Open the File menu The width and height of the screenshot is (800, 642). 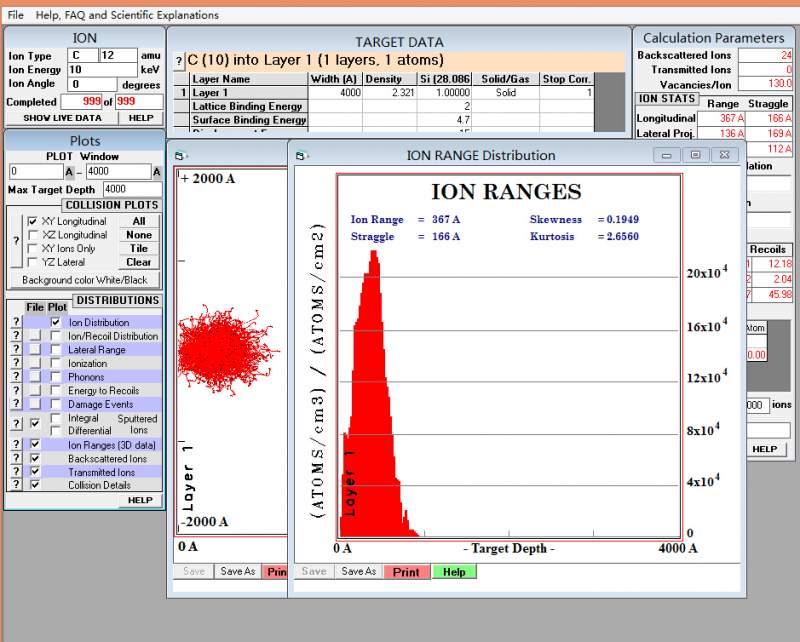pos(15,15)
